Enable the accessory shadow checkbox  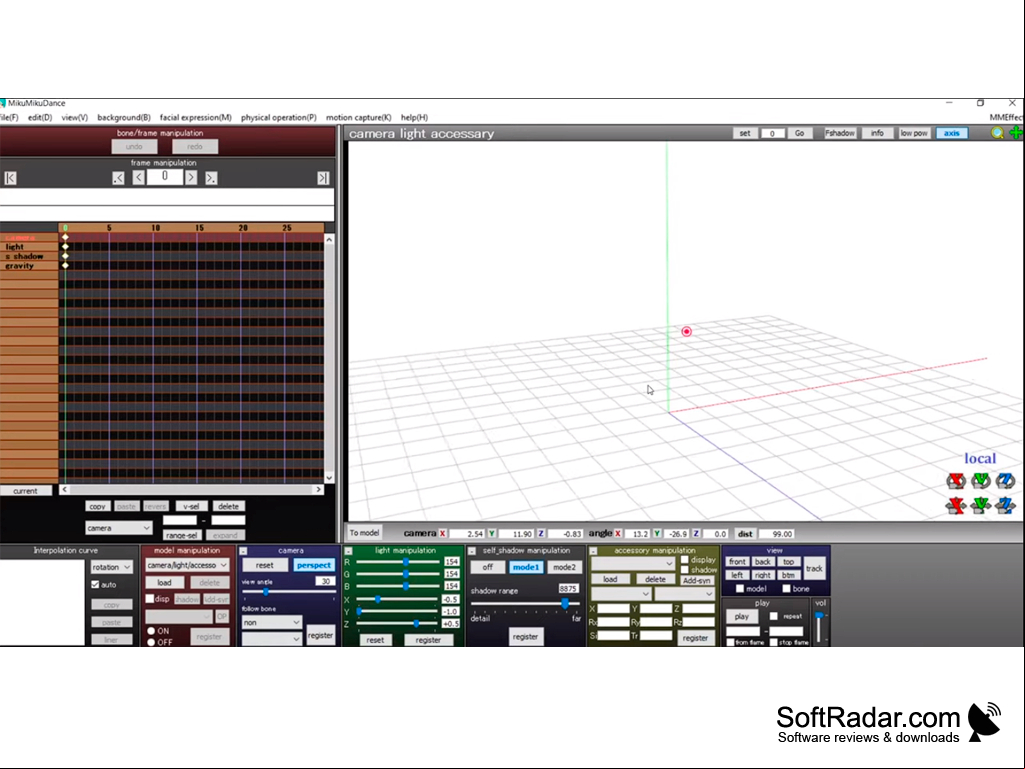[x=684, y=570]
